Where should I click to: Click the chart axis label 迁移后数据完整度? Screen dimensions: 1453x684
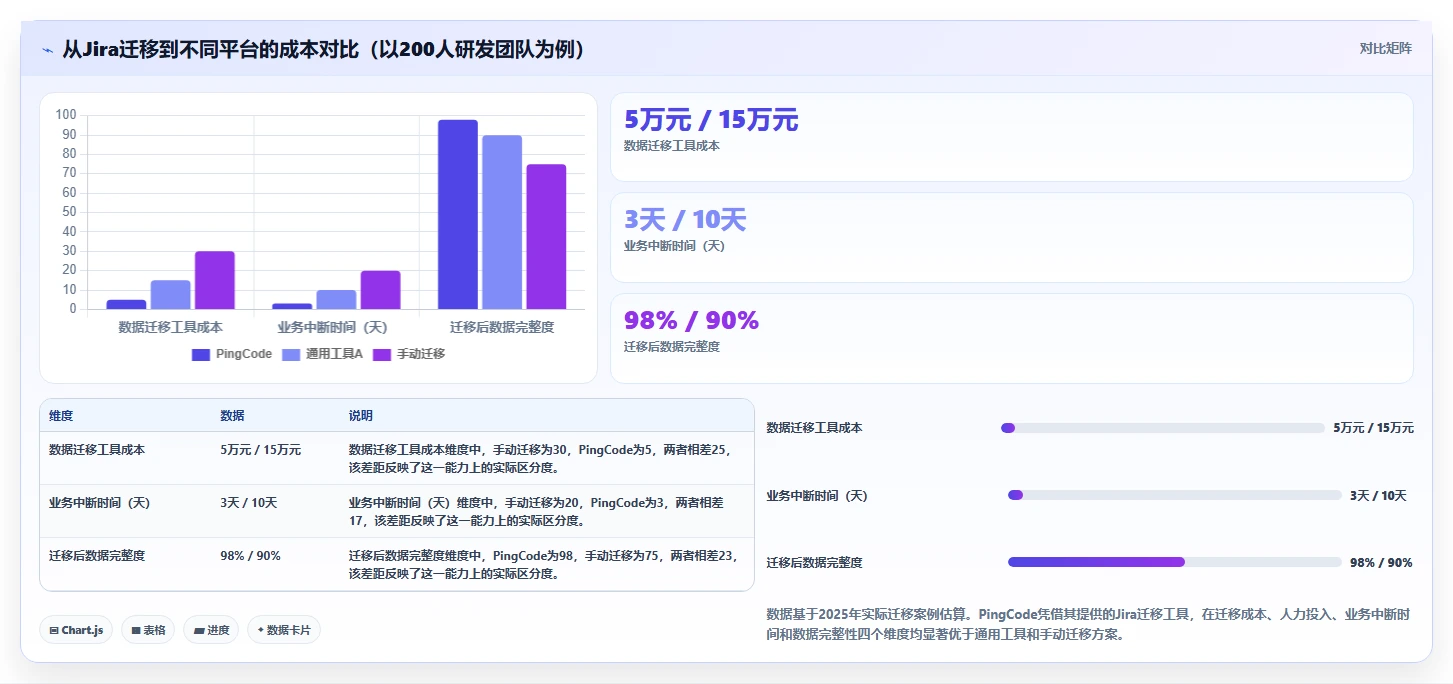(x=502, y=327)
